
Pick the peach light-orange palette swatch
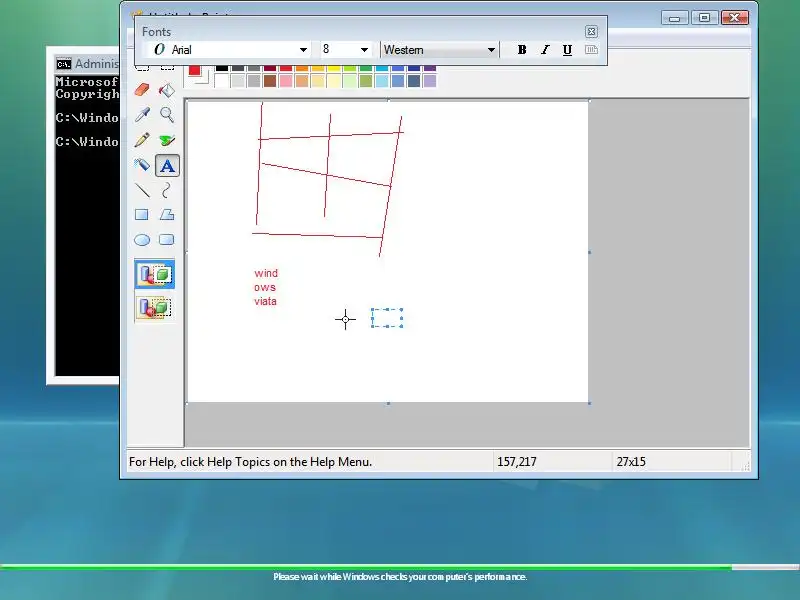(x=302, y=81)
